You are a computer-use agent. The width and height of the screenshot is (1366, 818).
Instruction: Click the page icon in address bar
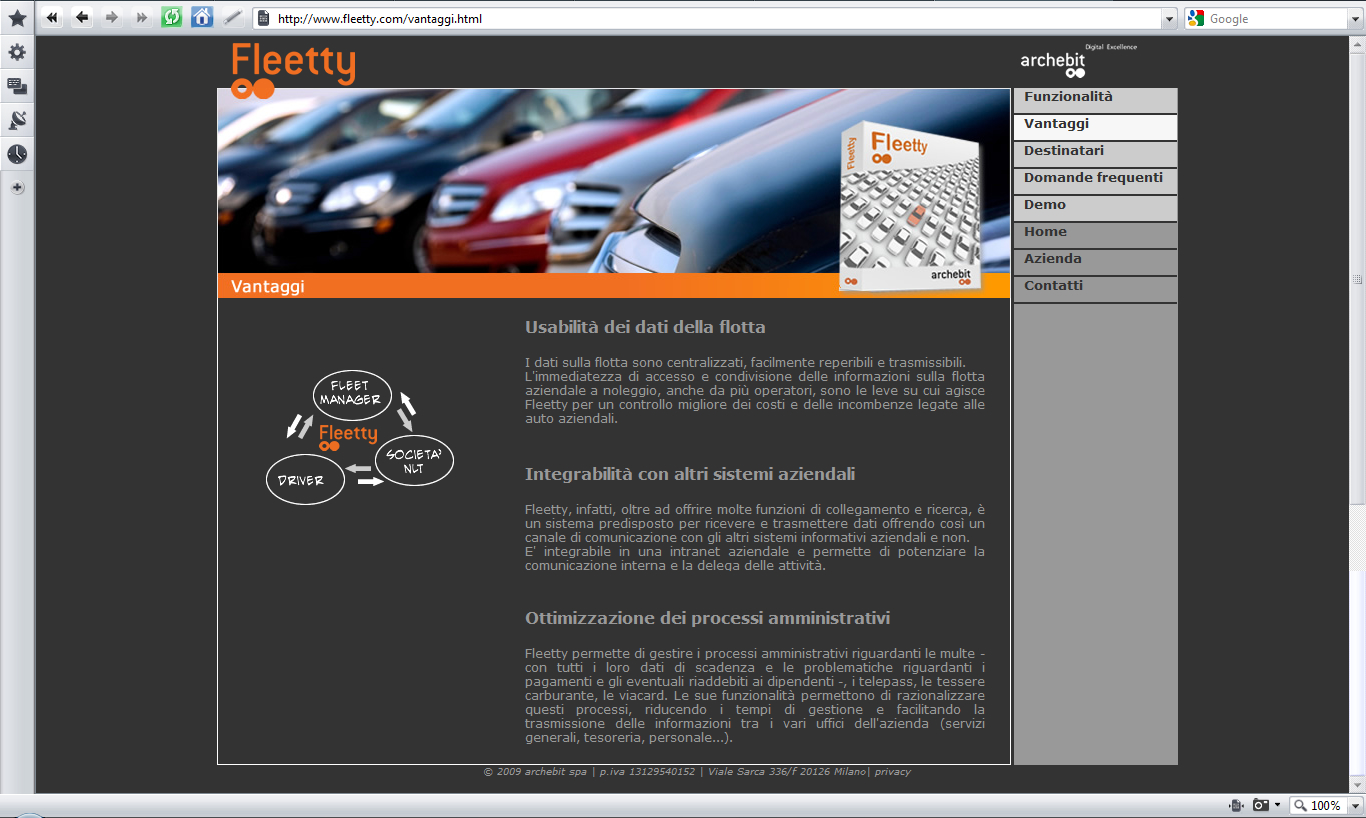click(x=264, y=18)
